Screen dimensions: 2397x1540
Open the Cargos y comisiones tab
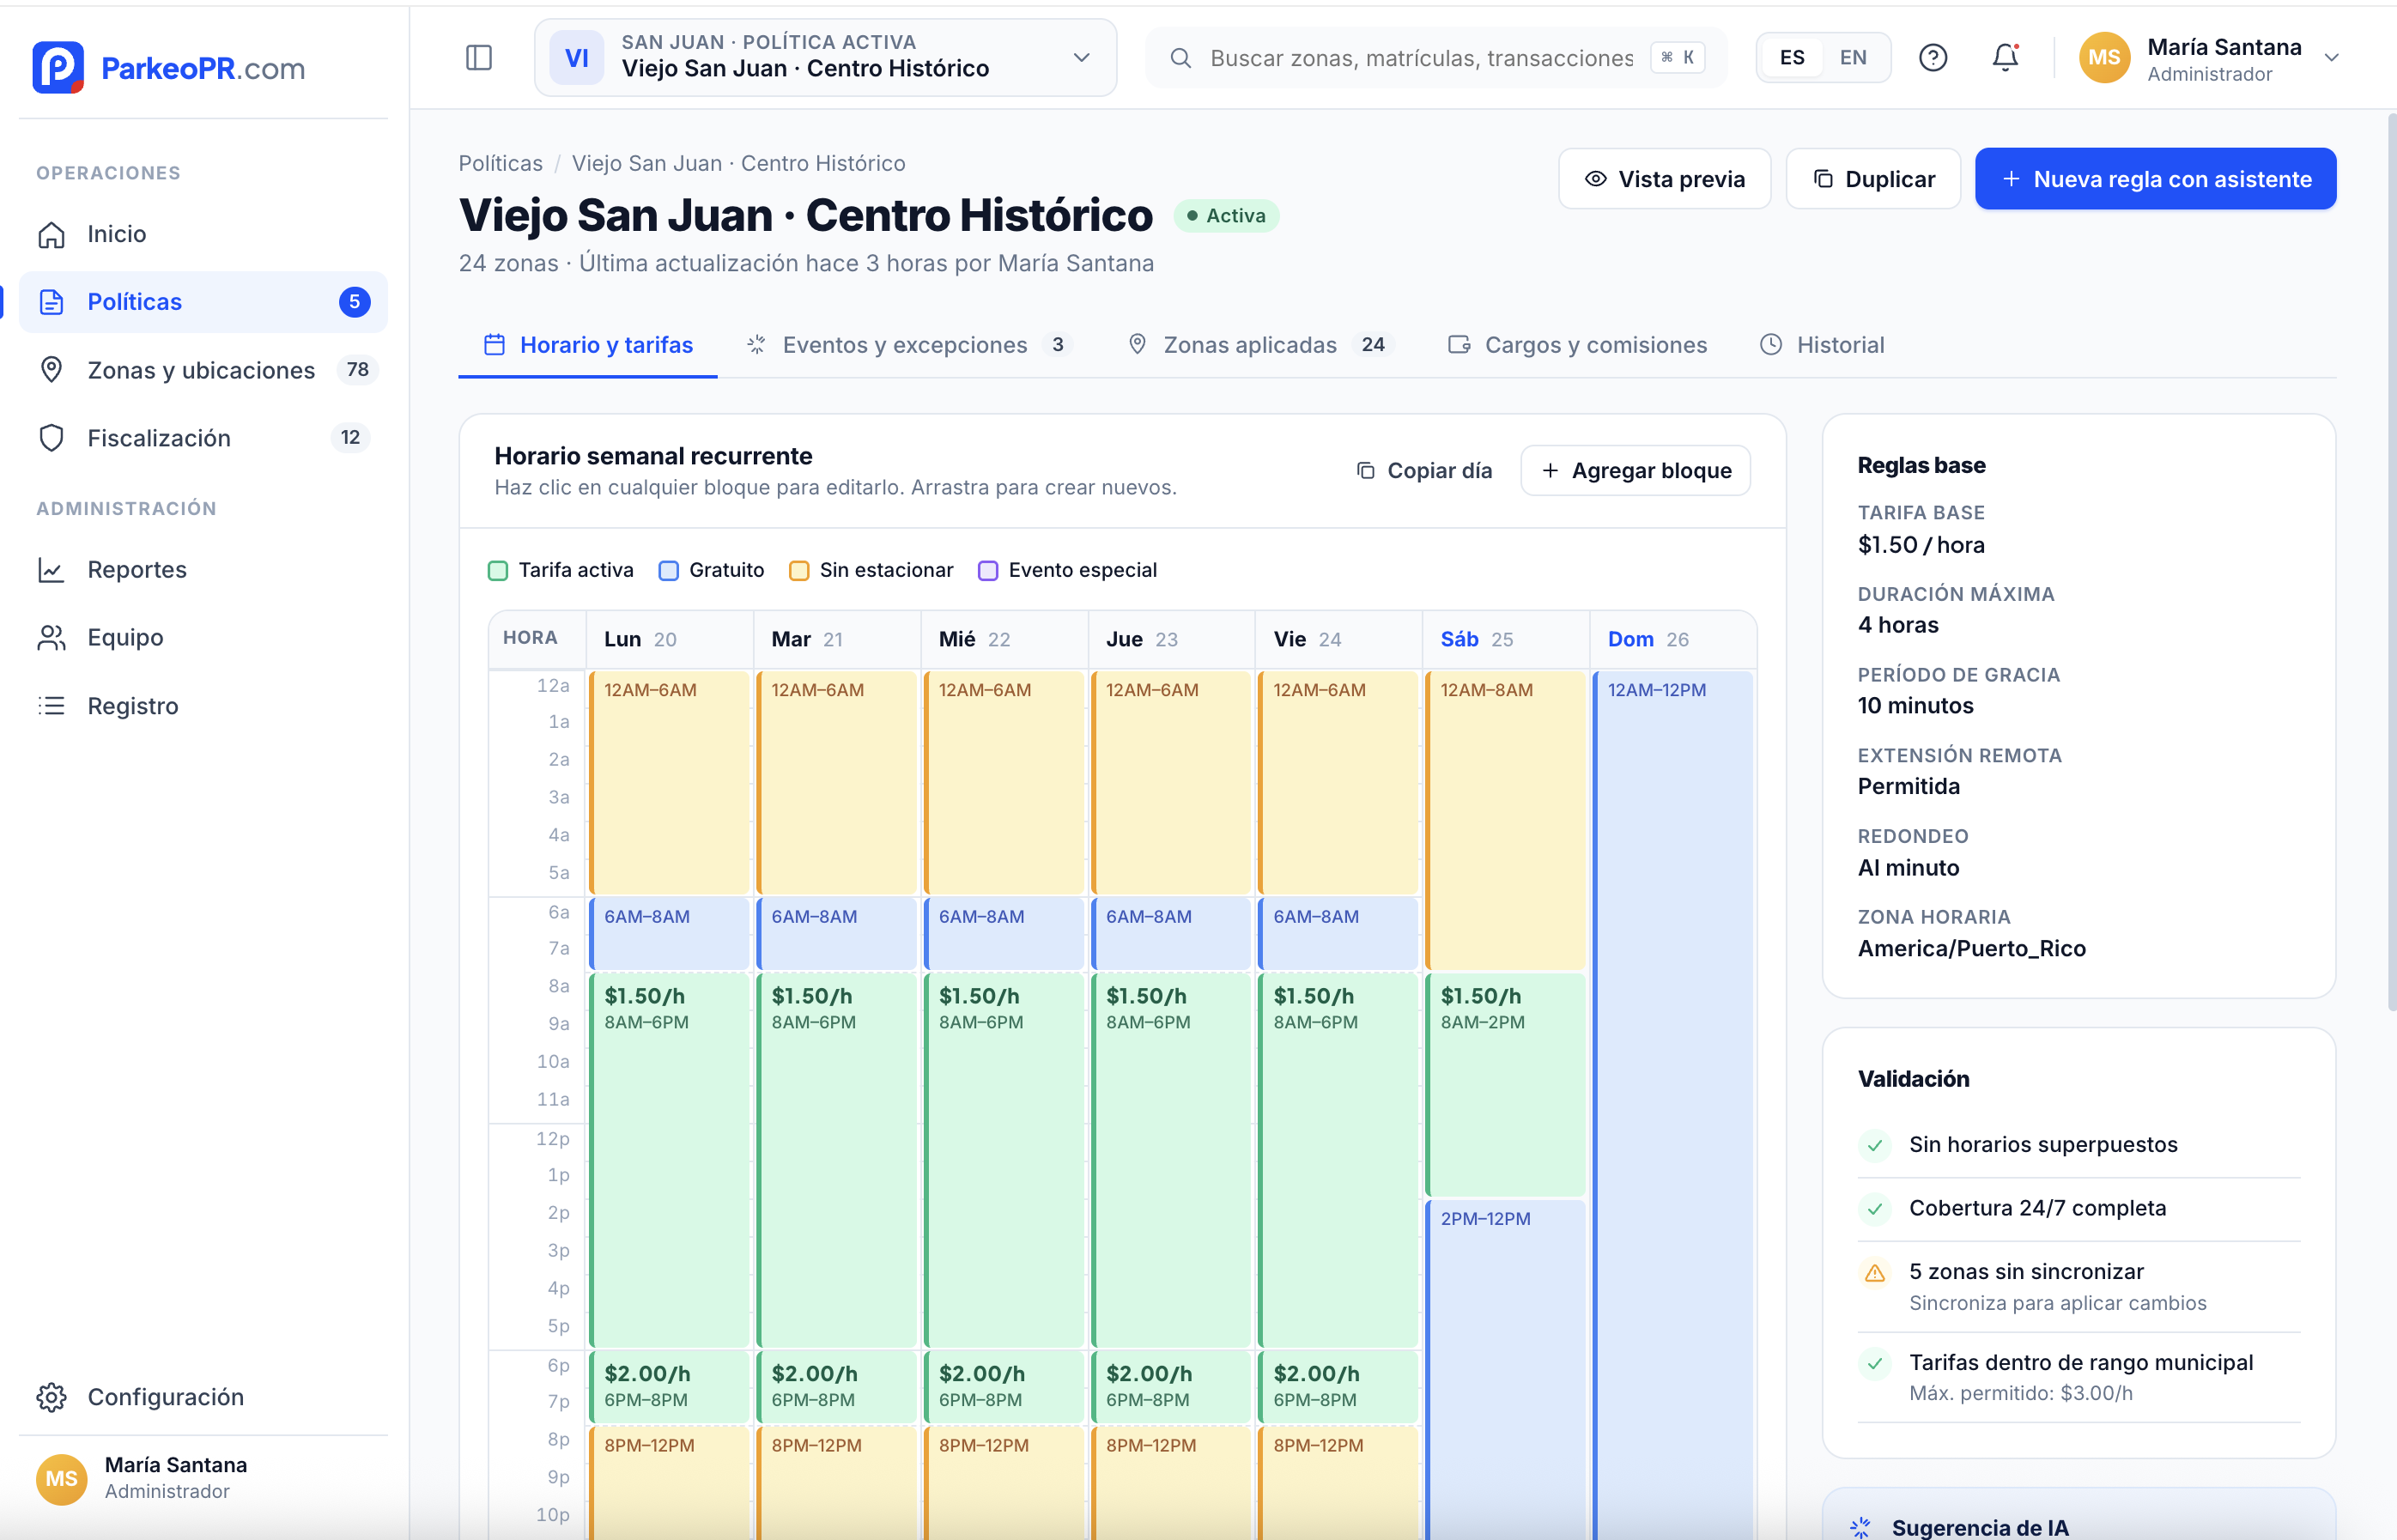[1577, 345]
